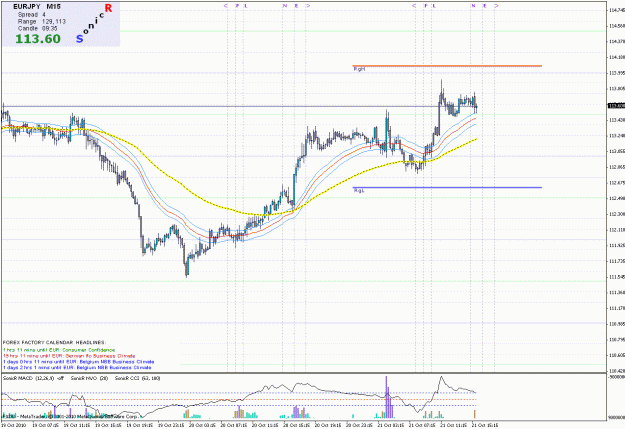The height and width of the screenshot is (429, 625).
Task: Click the 19 Oct 19:15 time axis label
Action: click(140, 425)
